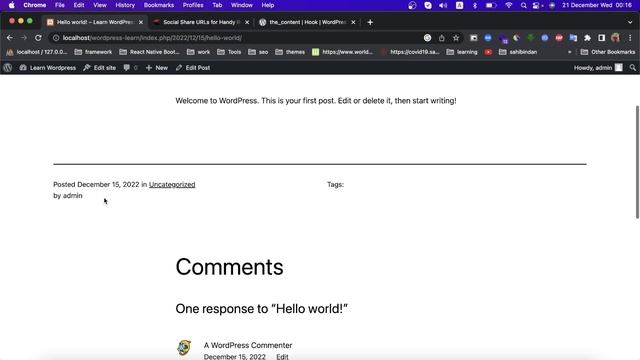Open the Chrome profile avatar
Image resolution: width=640 pixels, height=360 pixels.
click(x=616, y=38)
